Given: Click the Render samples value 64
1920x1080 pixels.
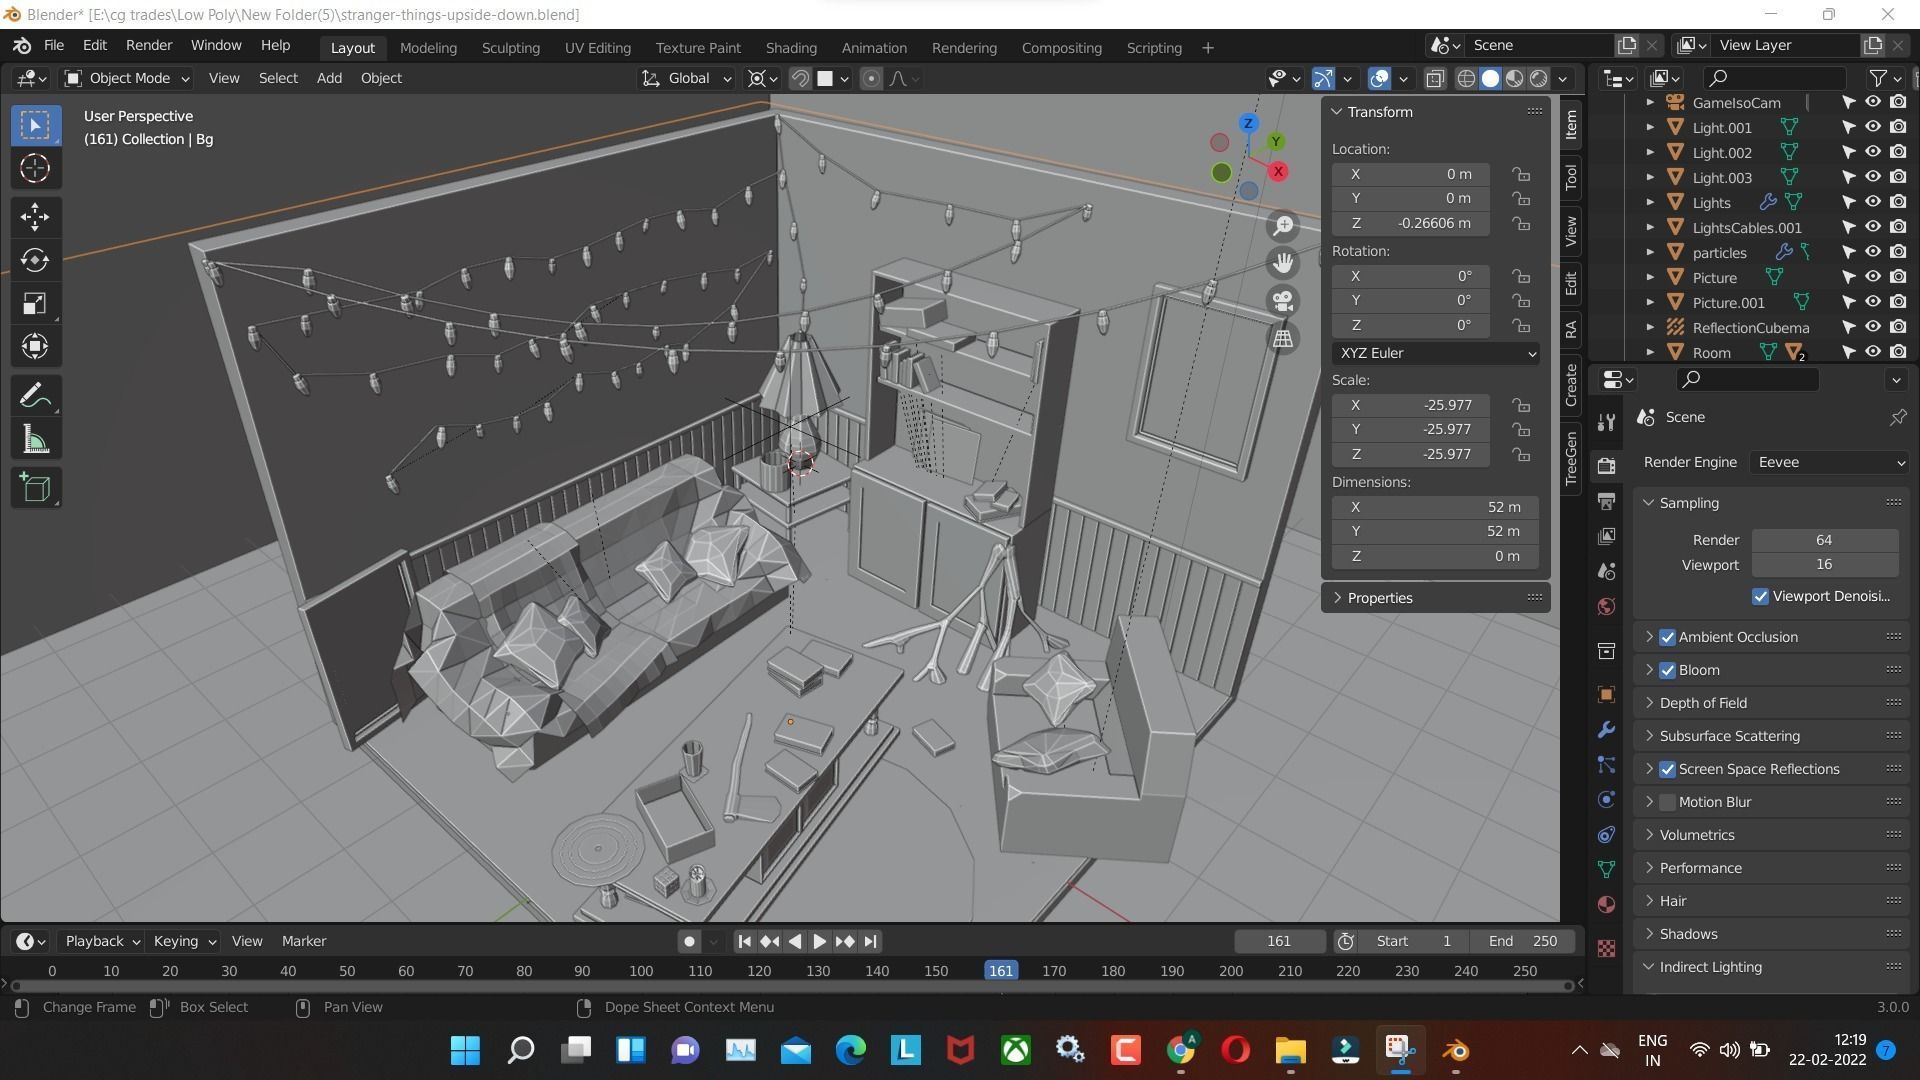Looking at the screenshot, I should [x=1824, y=540].
